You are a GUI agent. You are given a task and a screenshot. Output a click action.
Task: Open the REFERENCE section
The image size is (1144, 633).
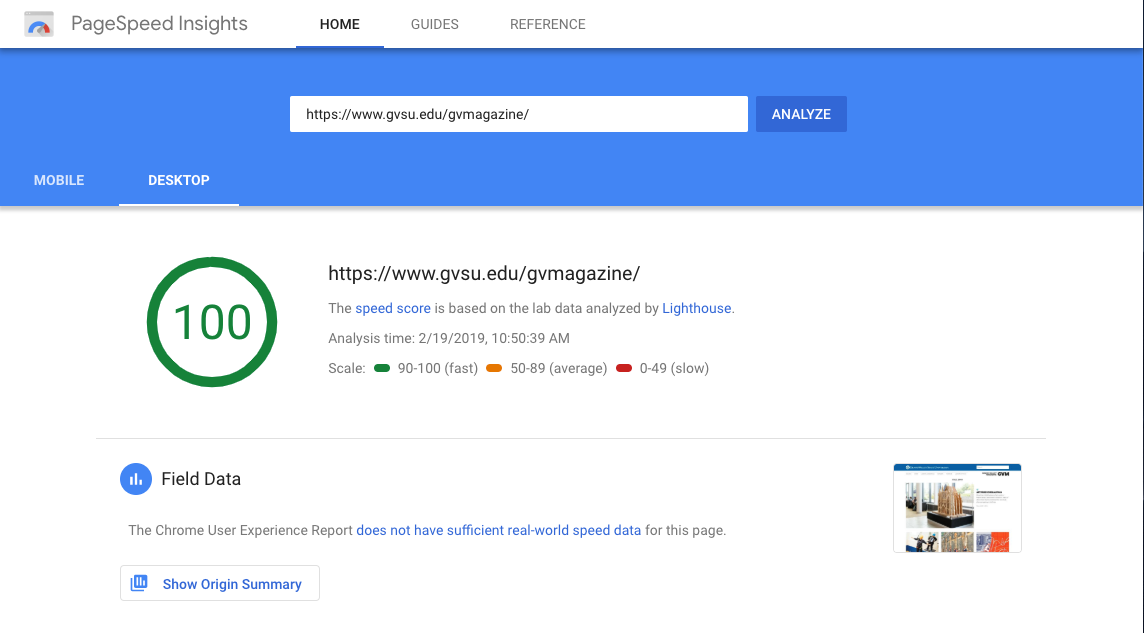547,24
